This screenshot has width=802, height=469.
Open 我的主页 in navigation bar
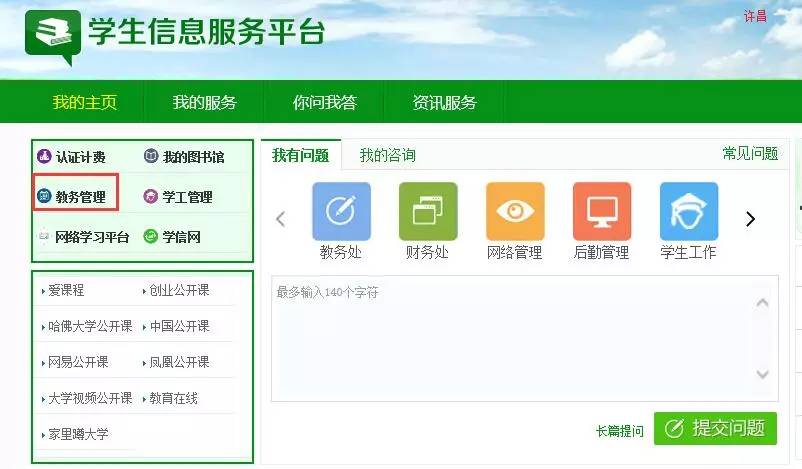tap(84, 102)
